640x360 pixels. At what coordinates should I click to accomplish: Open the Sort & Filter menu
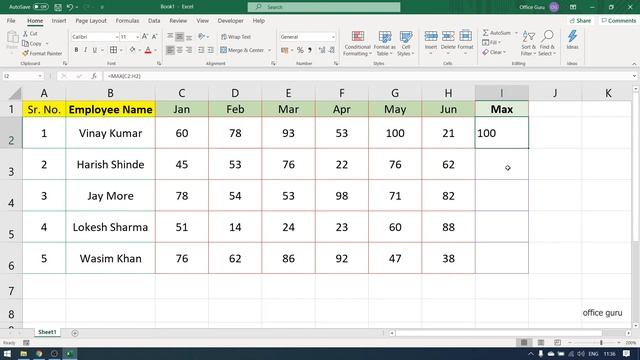tap(529, 43)
